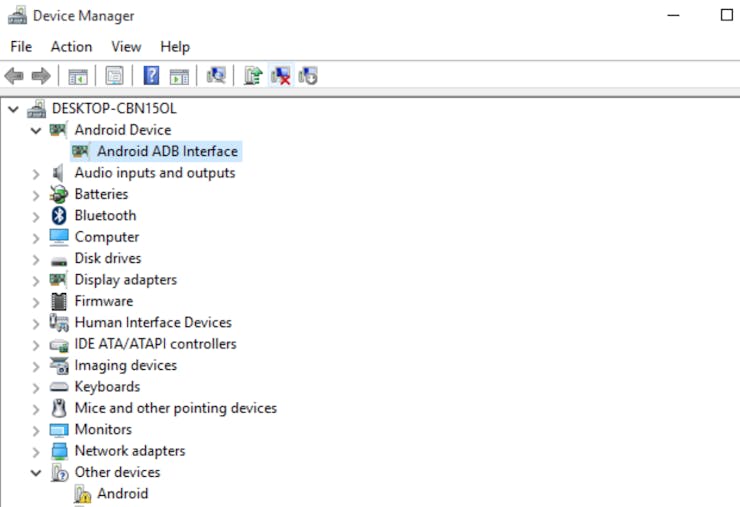The height and width of the screenshot is (507, 740).
Task: Expand the Batteries category
Action: 36,195
